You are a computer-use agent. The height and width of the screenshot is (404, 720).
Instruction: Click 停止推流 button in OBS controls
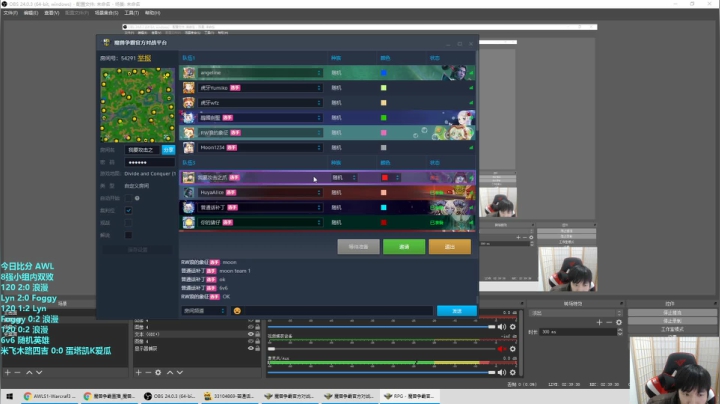tap(672, 313)
